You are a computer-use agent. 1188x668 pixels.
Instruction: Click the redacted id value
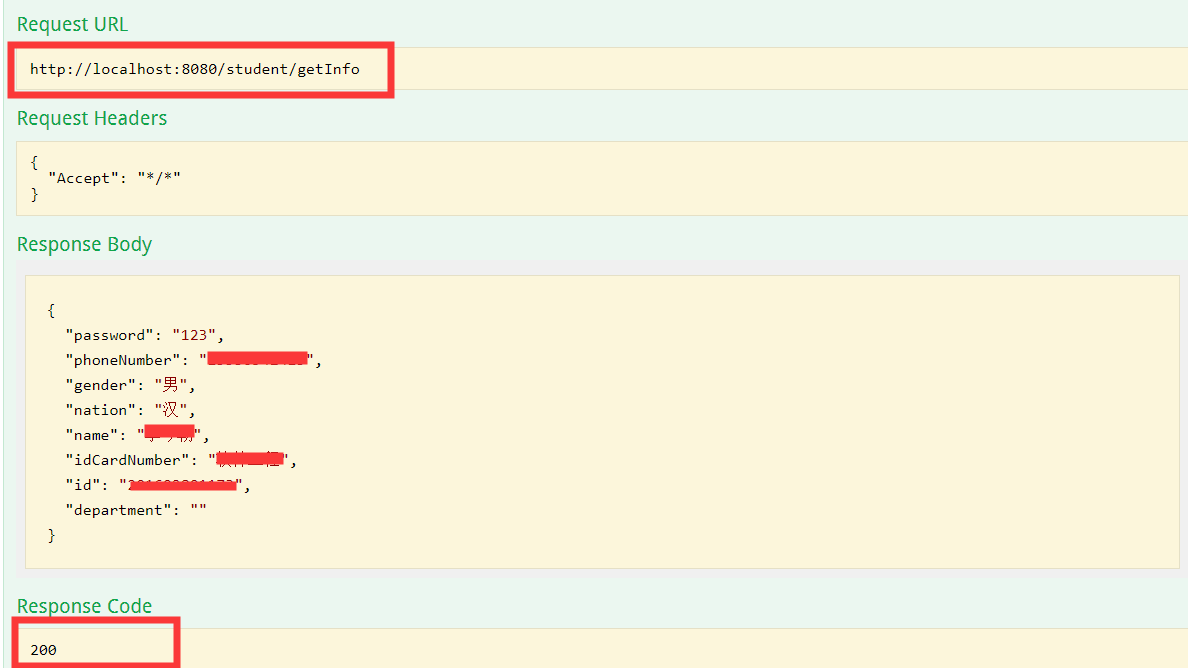(181, 485)
